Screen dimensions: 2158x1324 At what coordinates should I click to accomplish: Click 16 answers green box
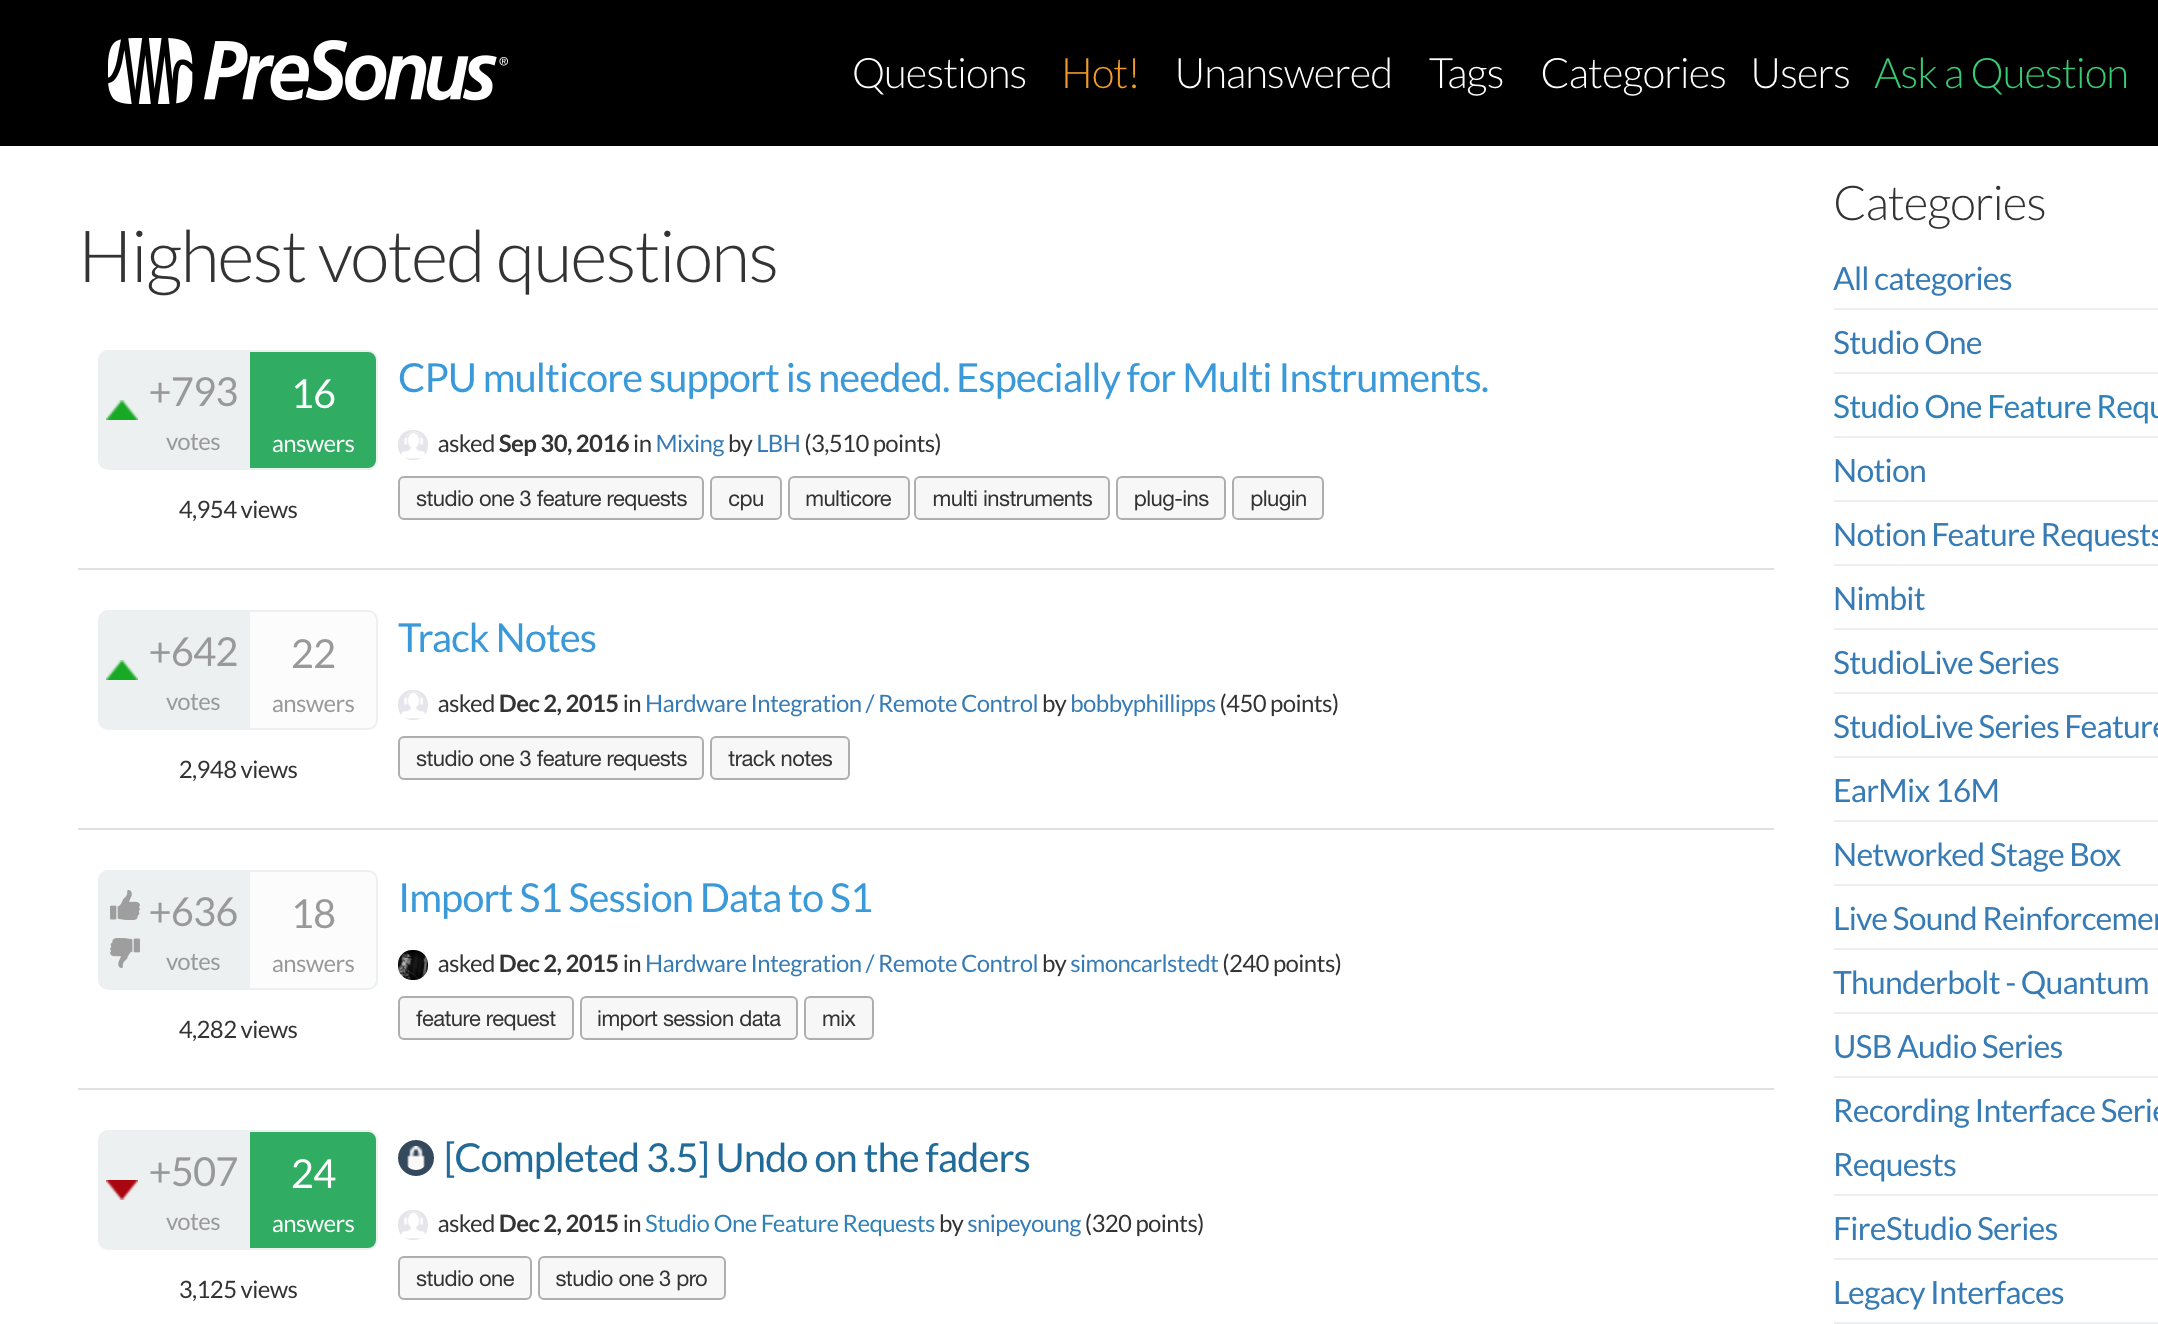[x=313, y=410]
